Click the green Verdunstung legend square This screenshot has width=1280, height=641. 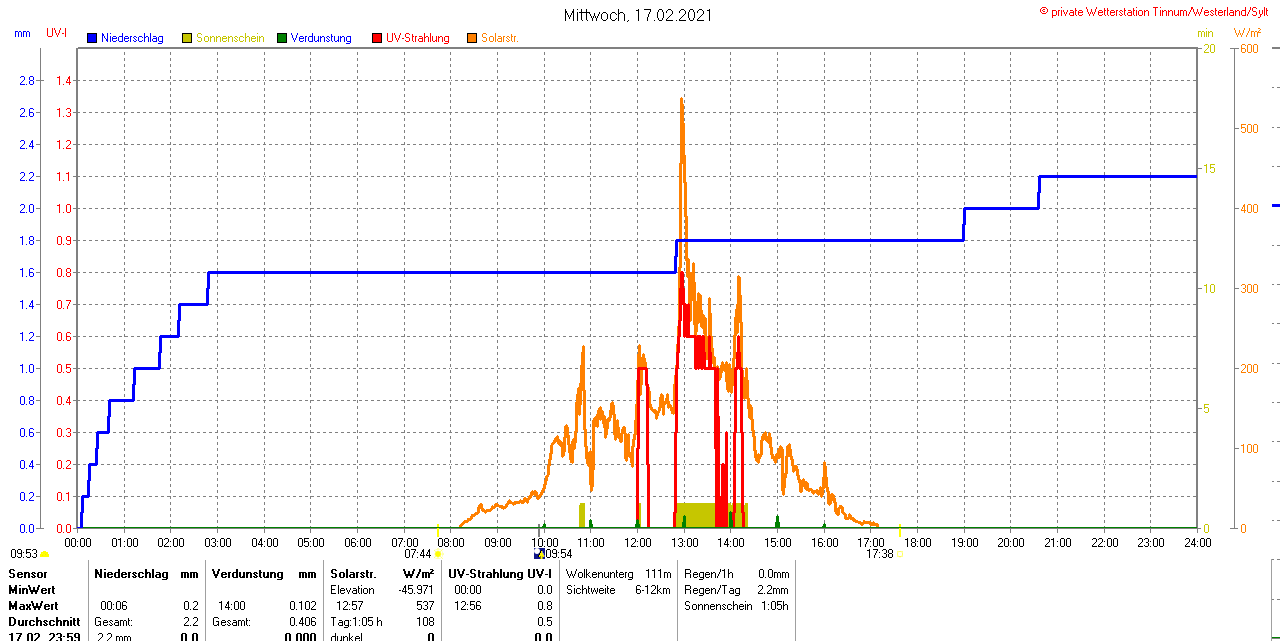[x=282, y=38]
